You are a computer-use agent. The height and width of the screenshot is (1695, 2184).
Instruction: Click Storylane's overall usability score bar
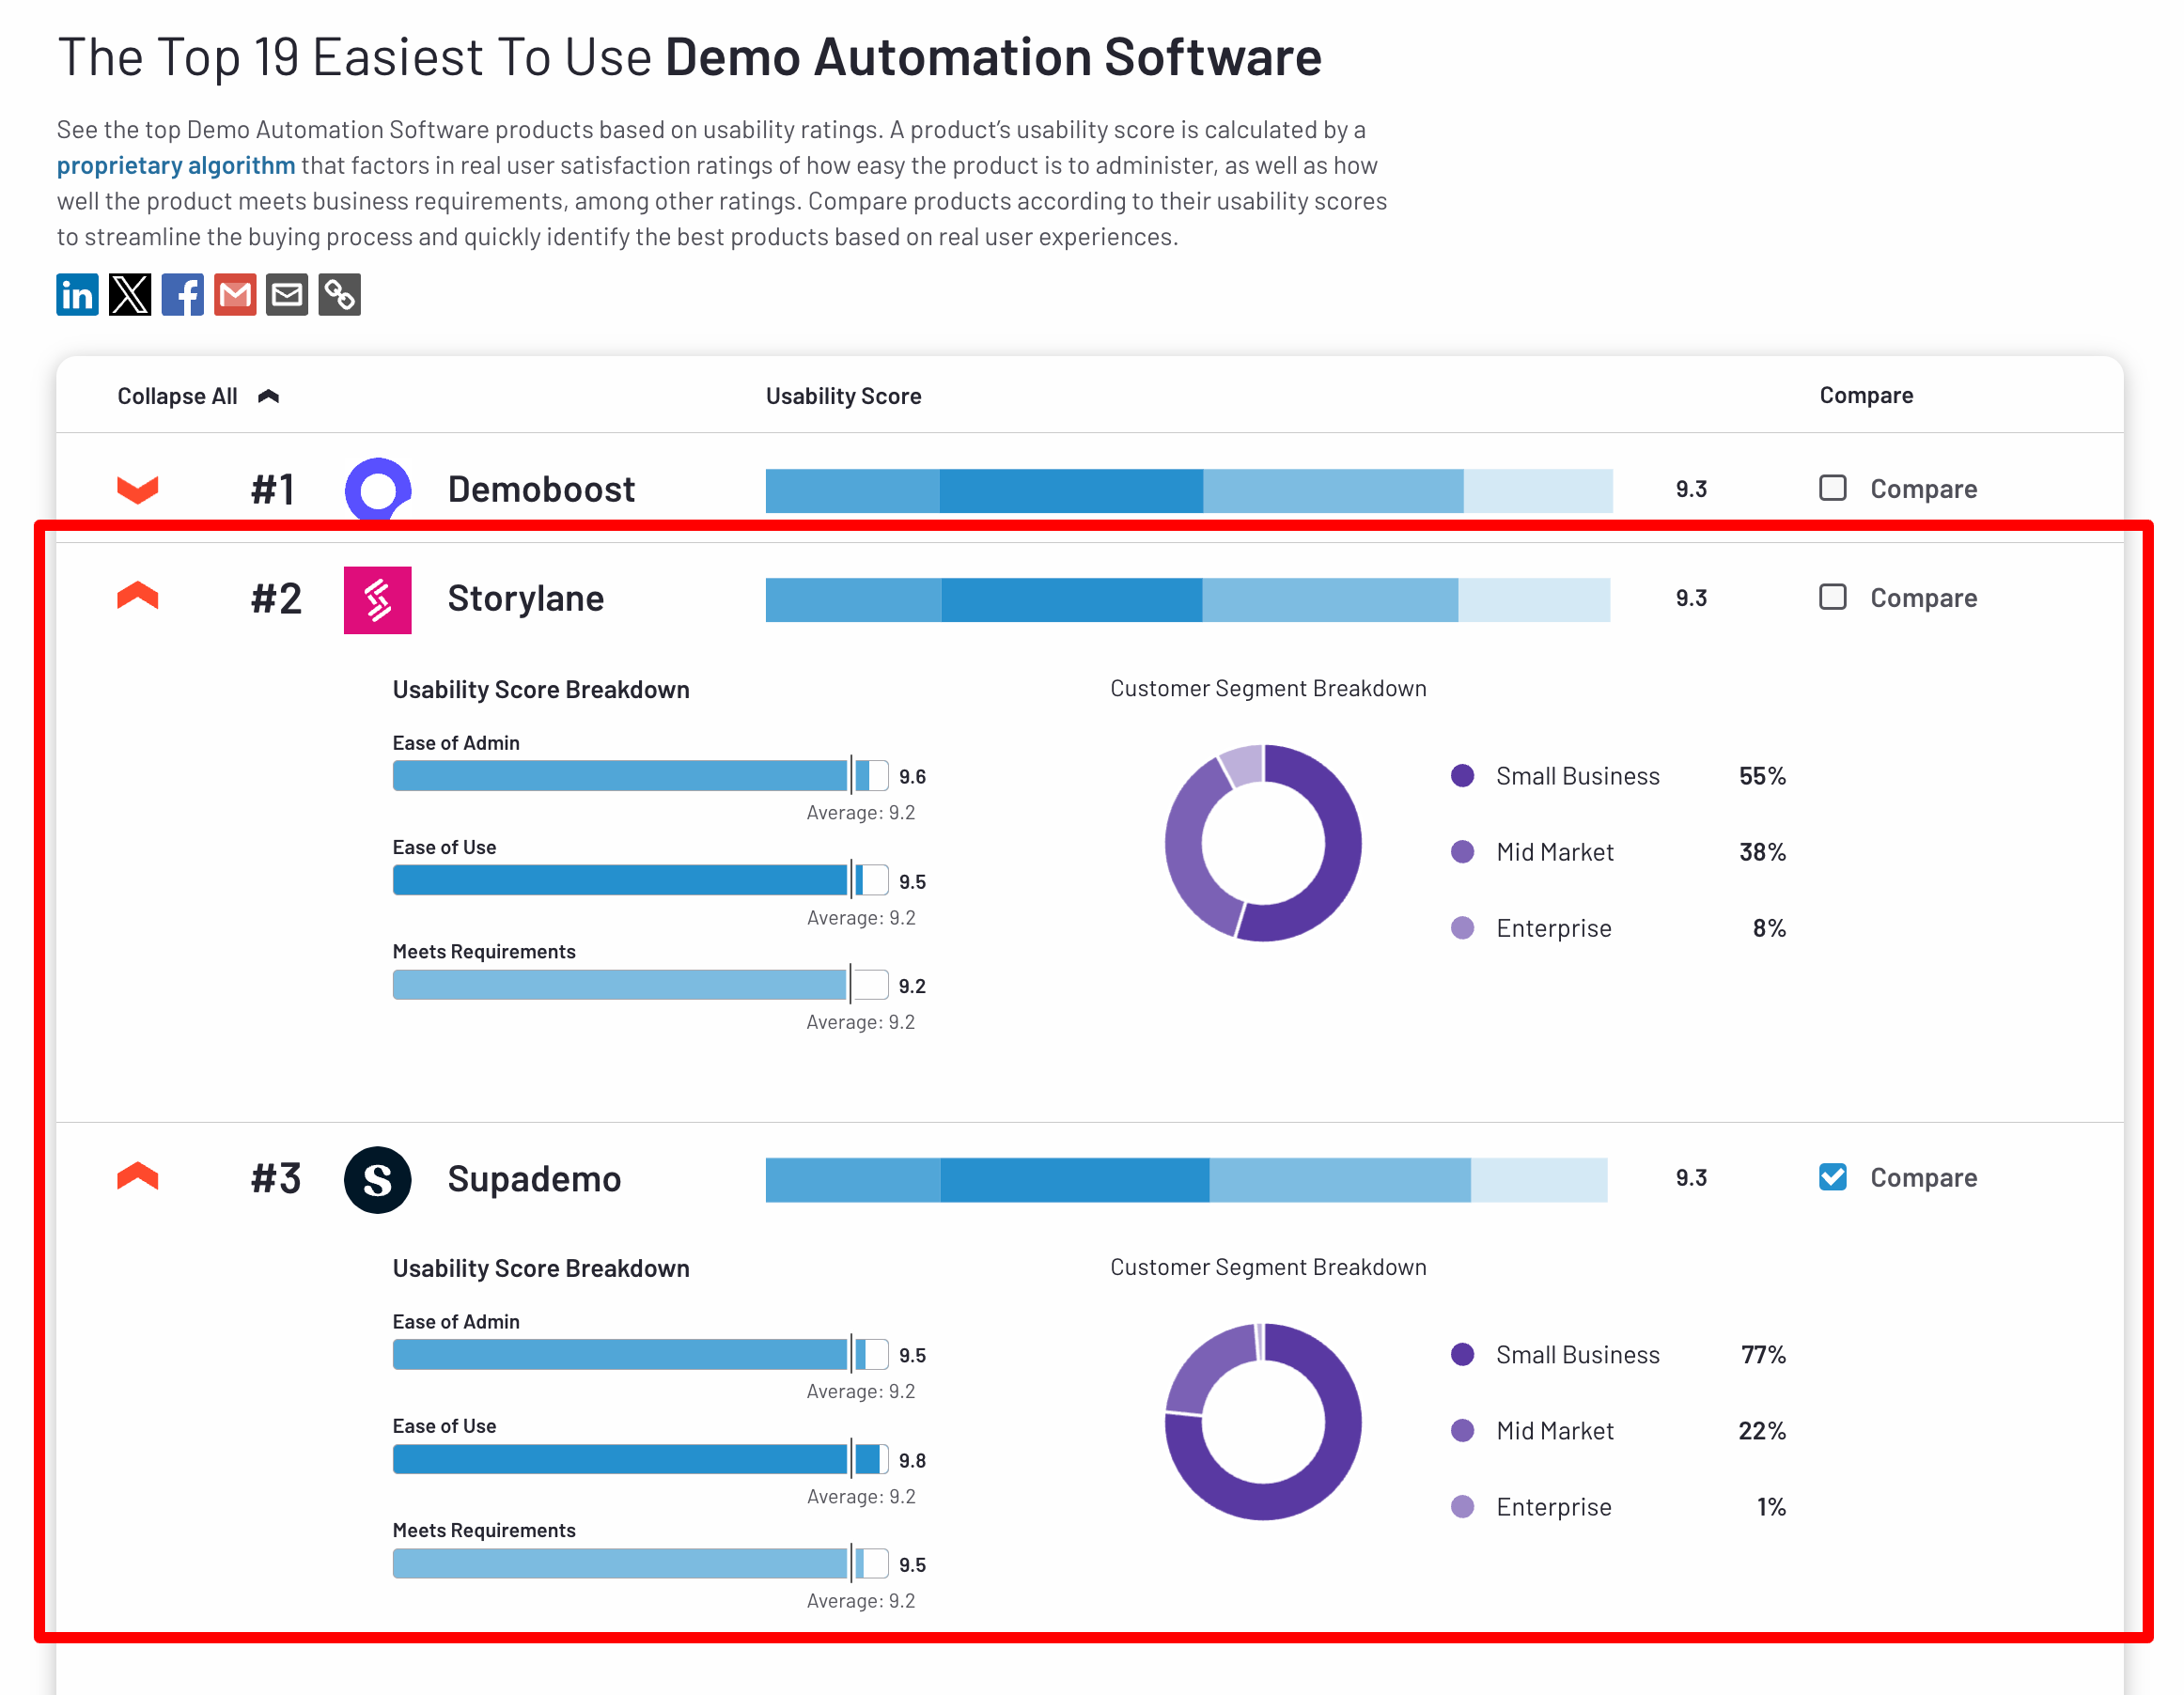point(1188,599)
